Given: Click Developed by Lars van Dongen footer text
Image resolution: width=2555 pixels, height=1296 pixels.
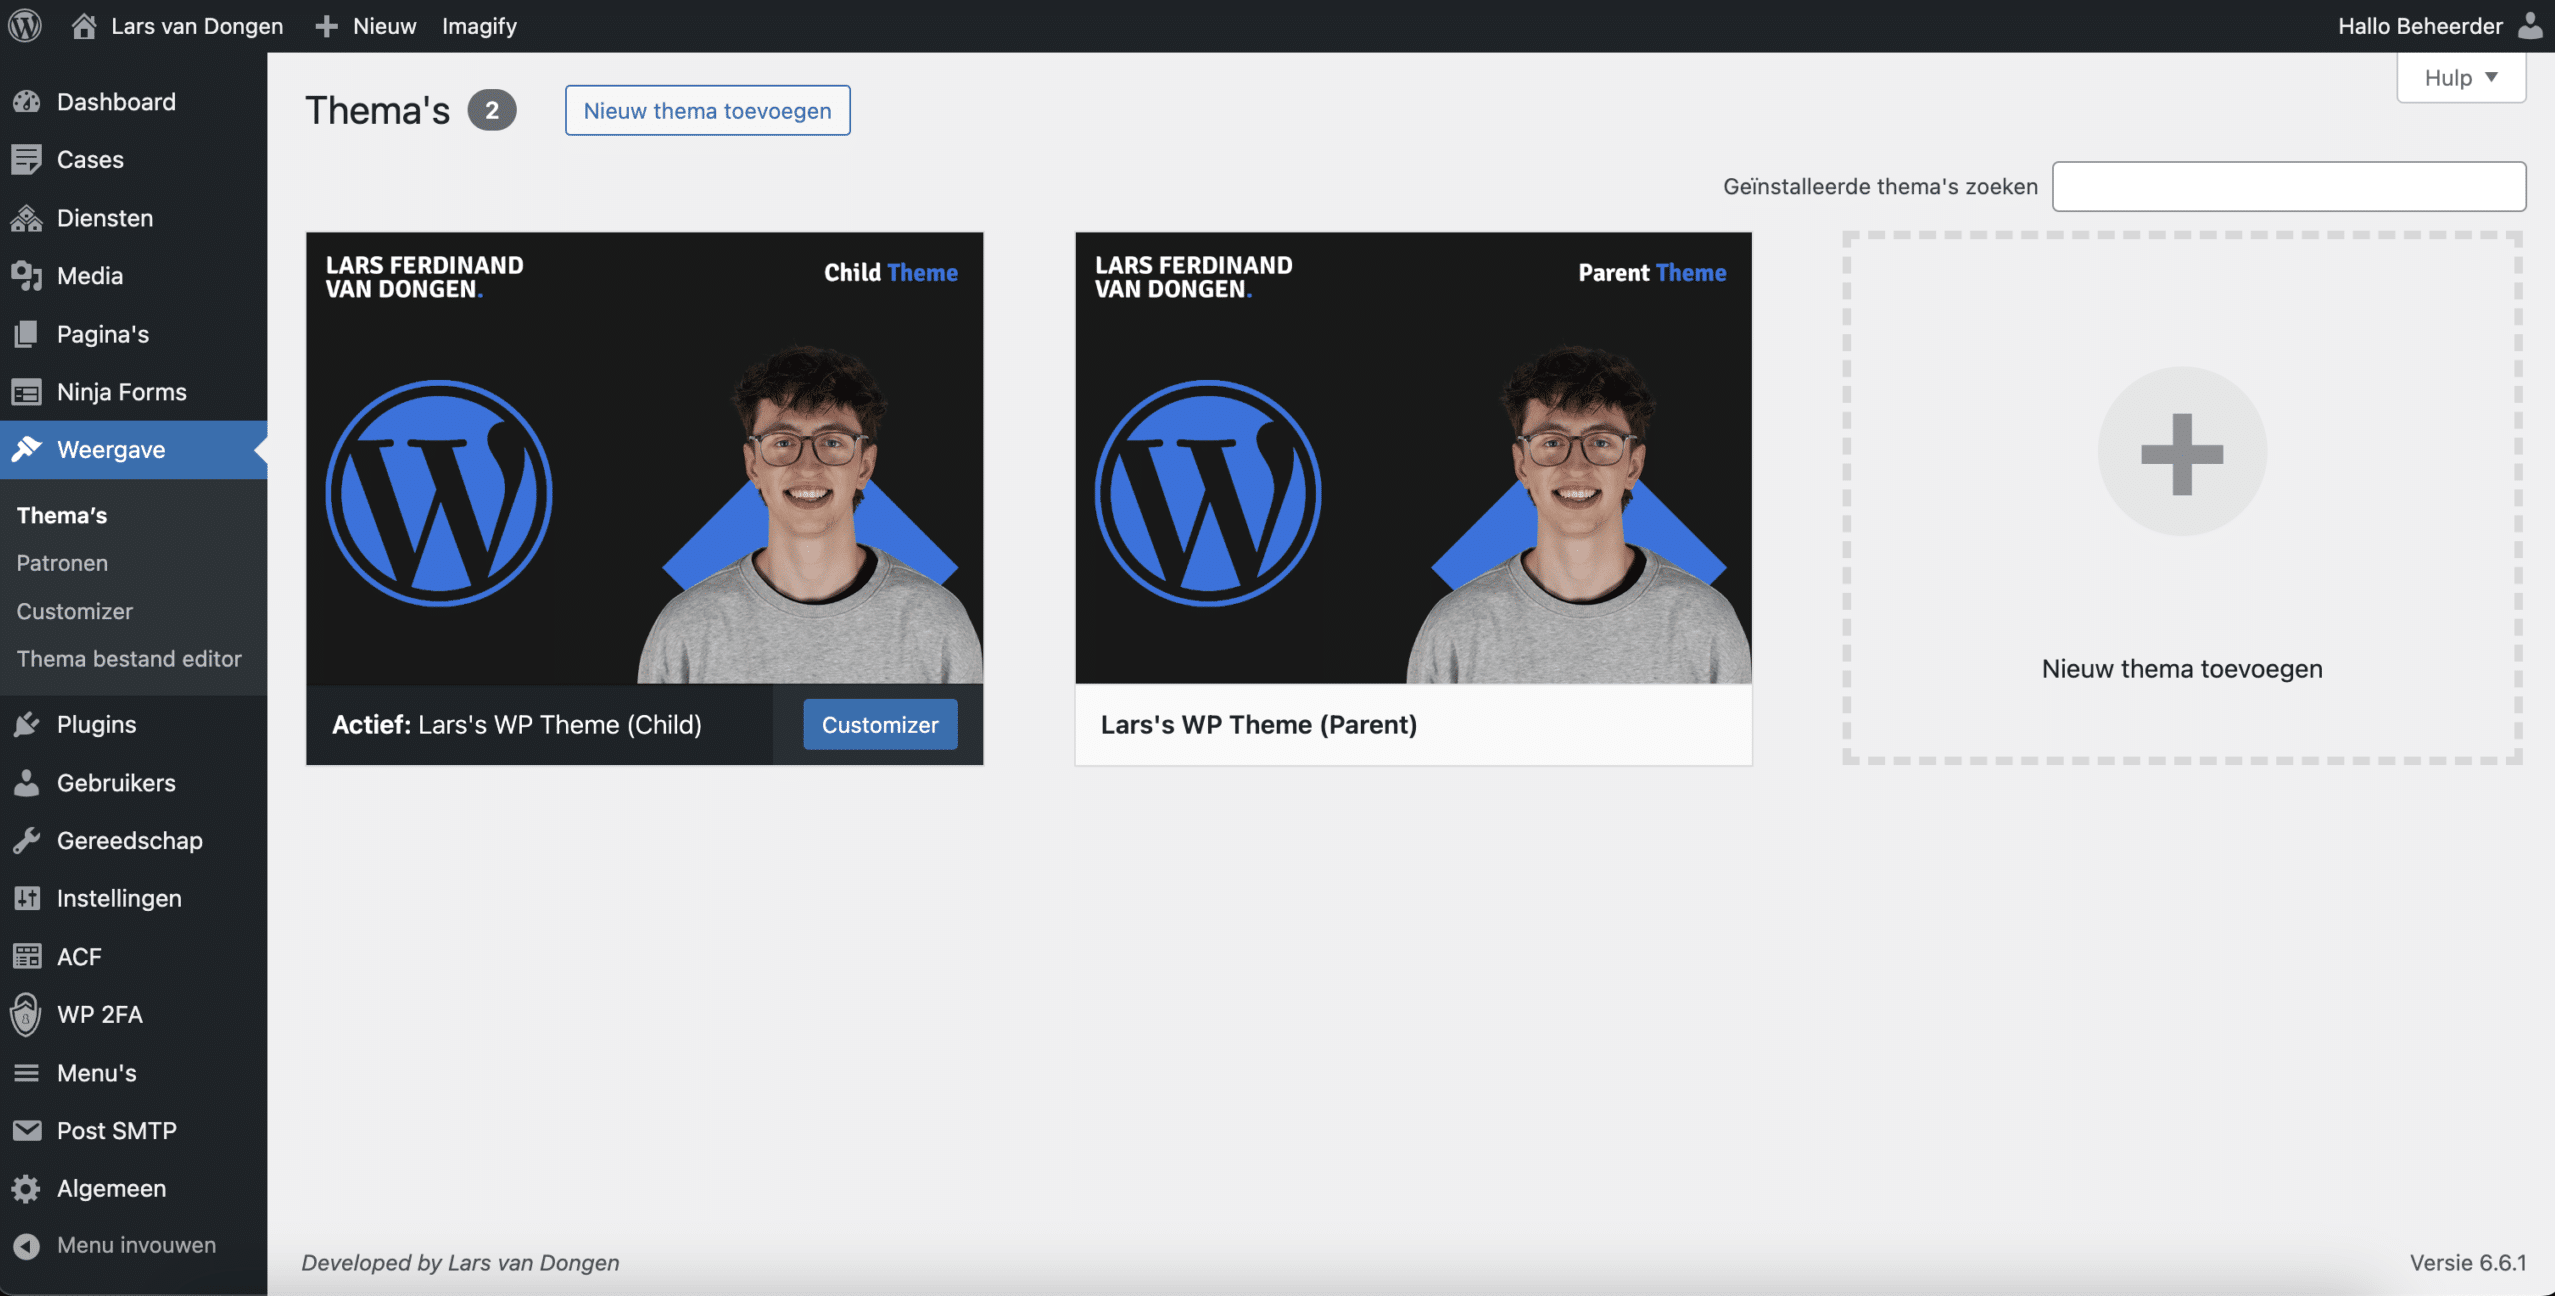Looking at the screenshot, I should pyautogui.click(x=461, y=1263).
